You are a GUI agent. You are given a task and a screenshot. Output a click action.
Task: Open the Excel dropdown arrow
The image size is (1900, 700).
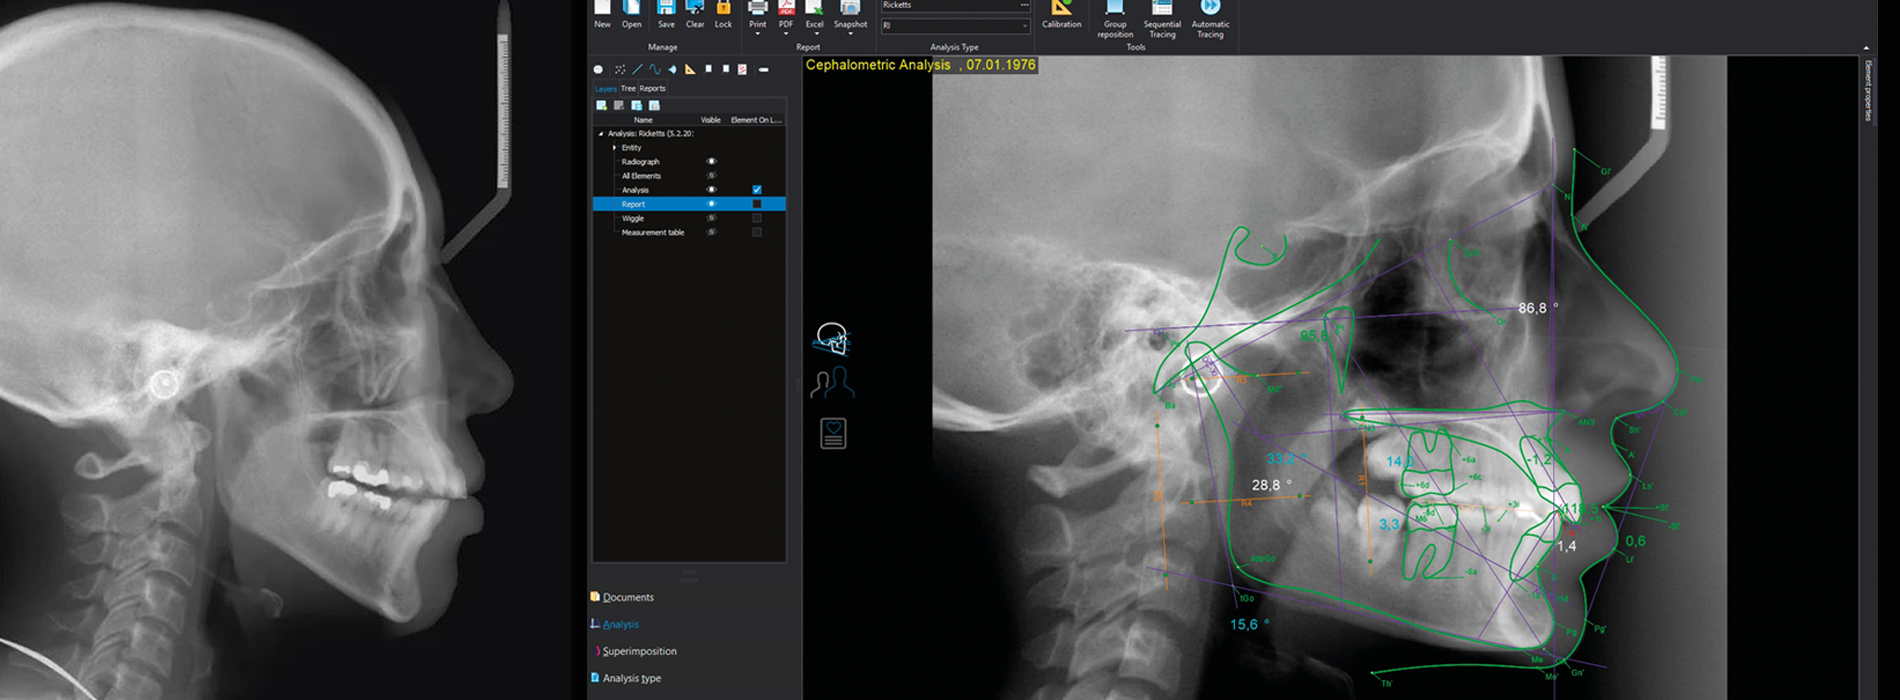(x=815, y=34)
